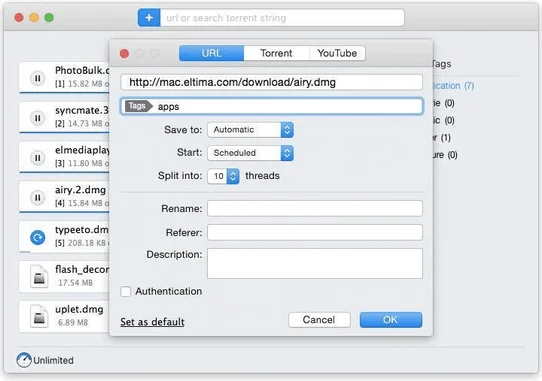This screenshot has height=381, width=542.
Task: Select the airy.2.dmg download row
Action: 64,196
